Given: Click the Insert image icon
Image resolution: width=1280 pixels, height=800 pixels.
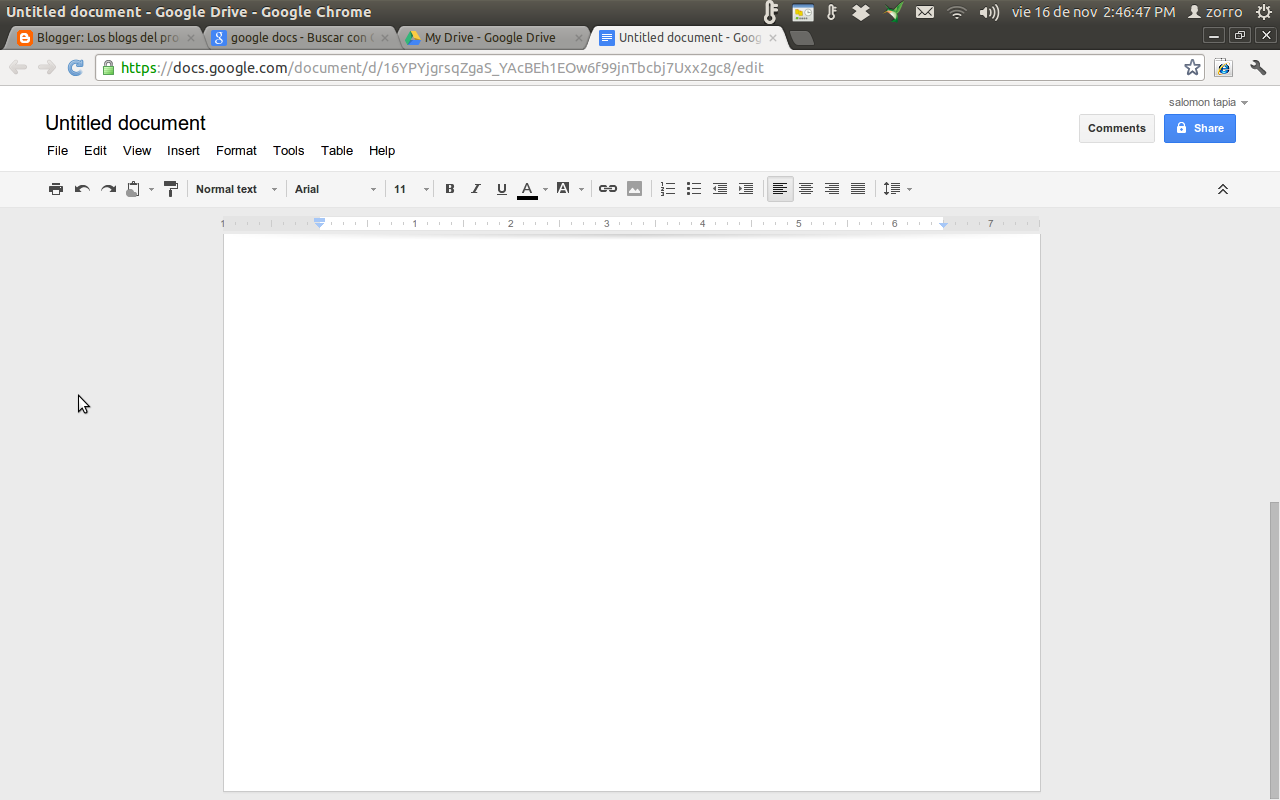Looking at the screenshot, I should [634, 188].
